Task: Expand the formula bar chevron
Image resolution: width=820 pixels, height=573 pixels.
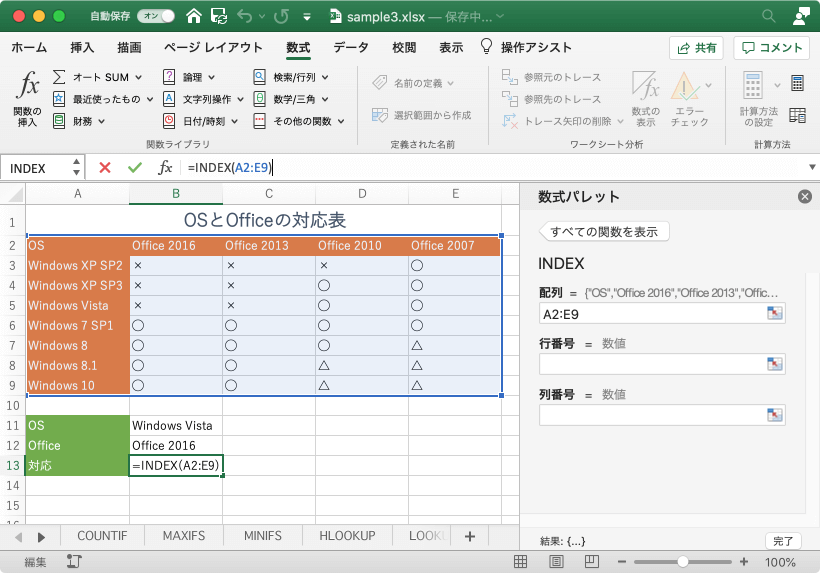Action: tap(812, 167)
